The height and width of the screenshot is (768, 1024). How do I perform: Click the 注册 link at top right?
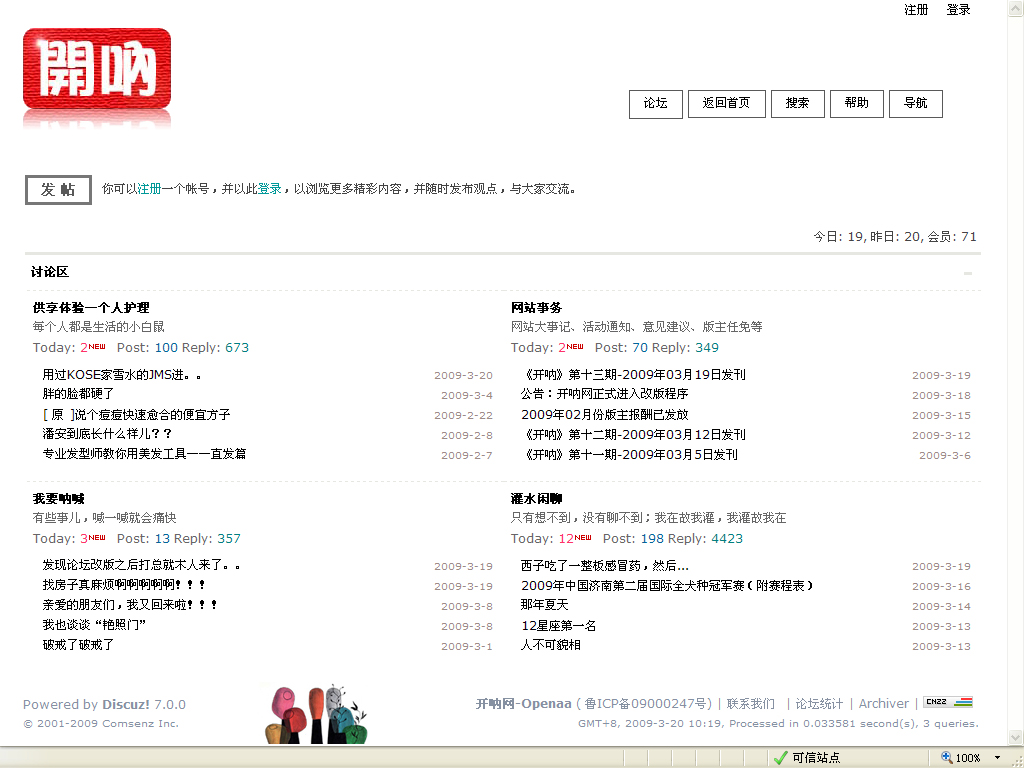tap(916, 10)
